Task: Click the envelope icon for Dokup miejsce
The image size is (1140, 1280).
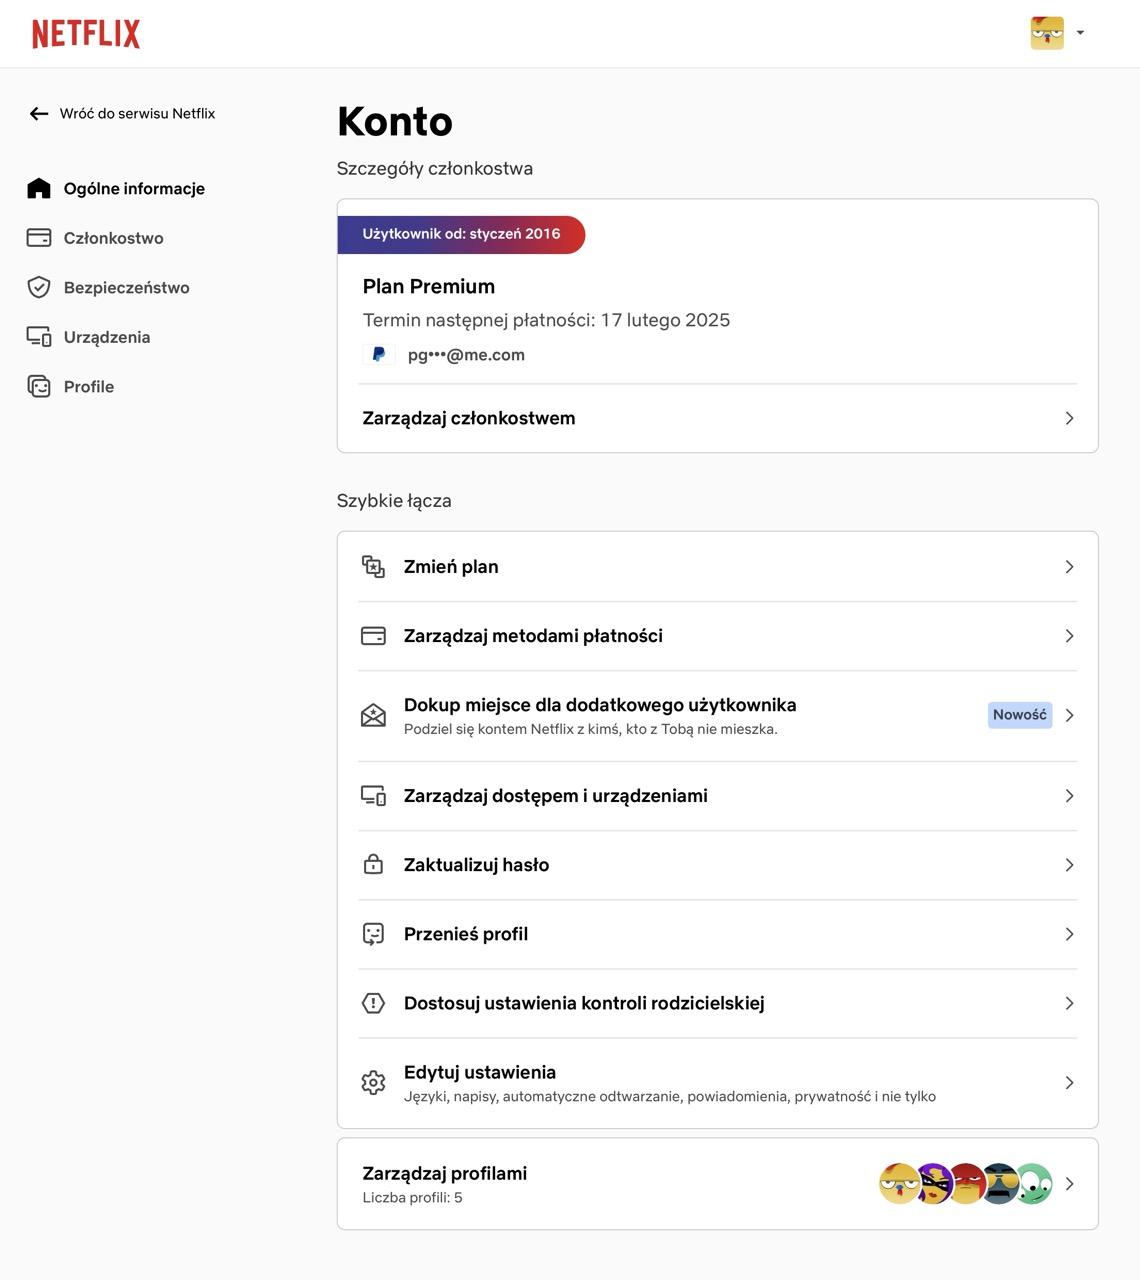Action: point(373,715)
